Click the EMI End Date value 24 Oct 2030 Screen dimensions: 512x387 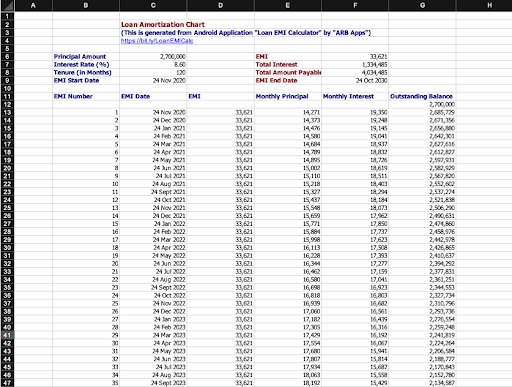355,81
